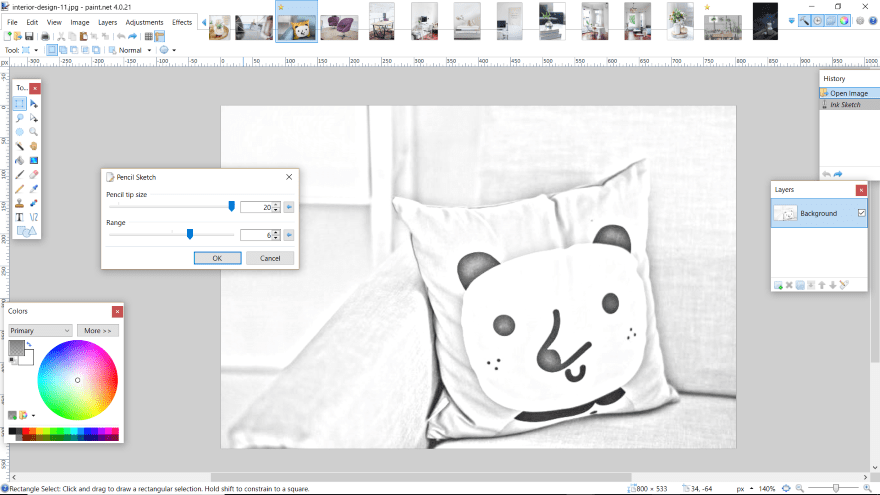Toggle Background layer visibility checkbox
Image resolution: width=880 pixels, height=495 pixels.
tap(861, 213)
